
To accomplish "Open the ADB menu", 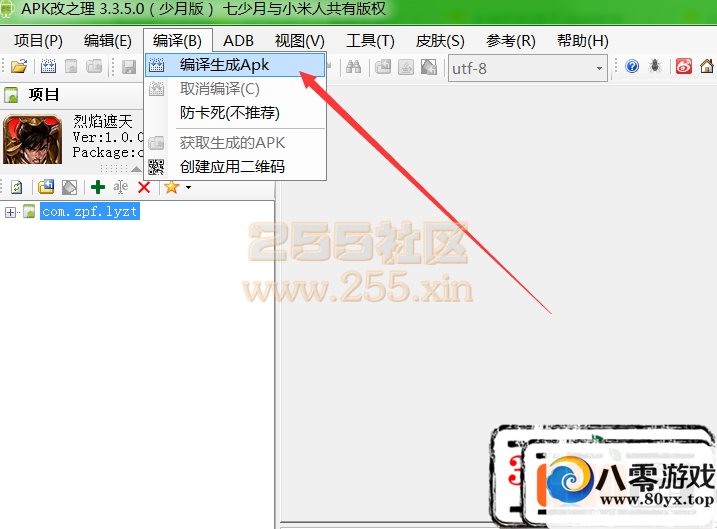I will (x=238, y=41).
